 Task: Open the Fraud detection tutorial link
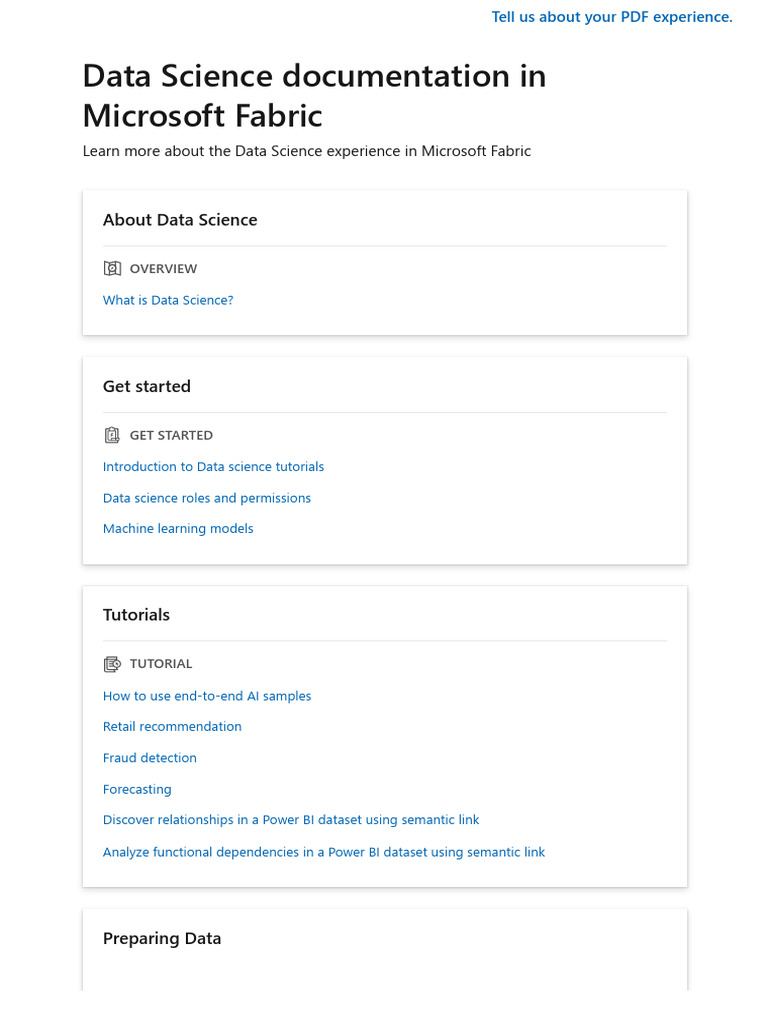pyautogui.click(x=150, y=758)
